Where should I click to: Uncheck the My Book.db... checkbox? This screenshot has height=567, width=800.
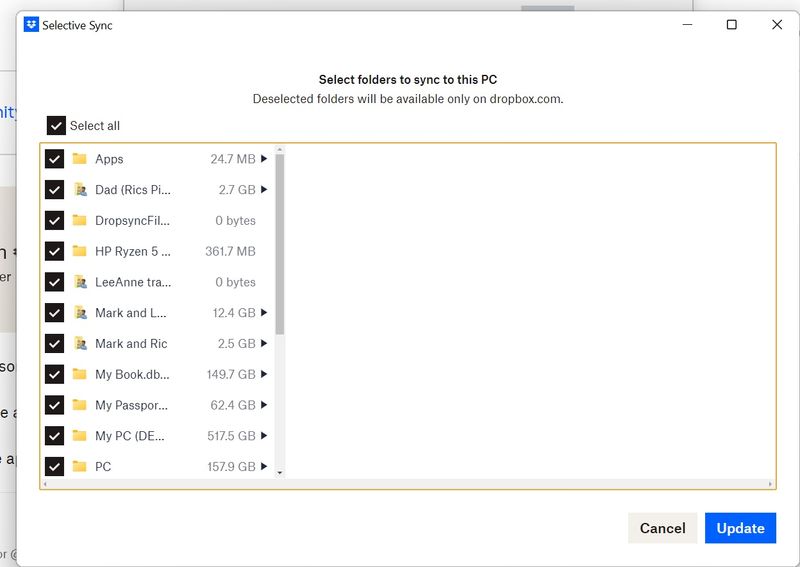click(54, 374)
